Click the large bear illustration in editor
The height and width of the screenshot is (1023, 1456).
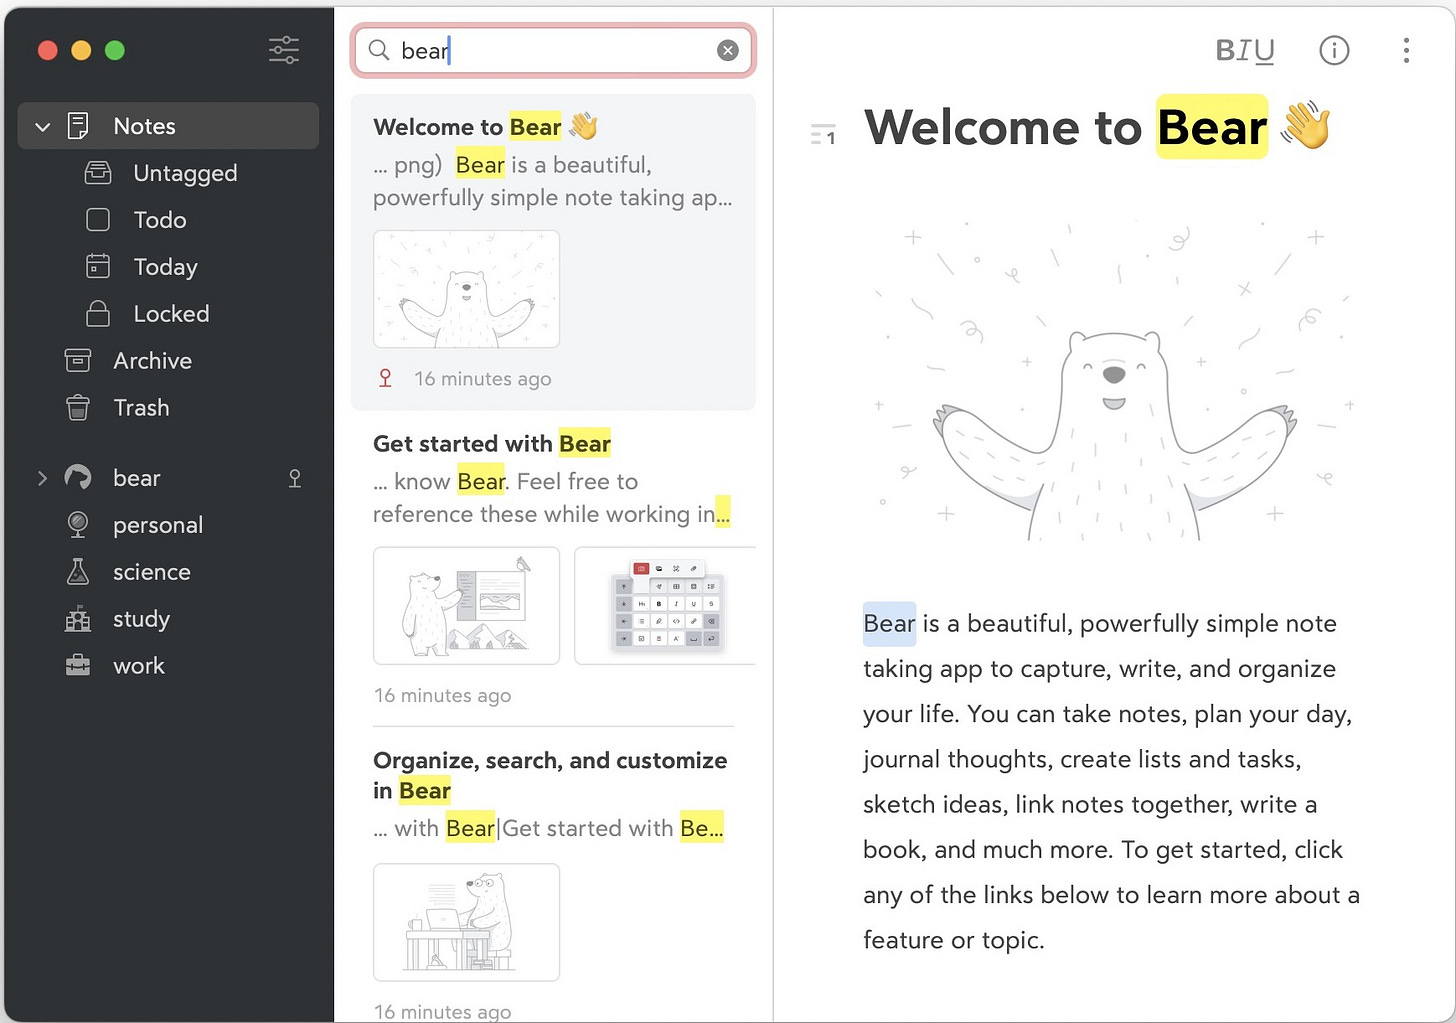(x=1113, y=380)
